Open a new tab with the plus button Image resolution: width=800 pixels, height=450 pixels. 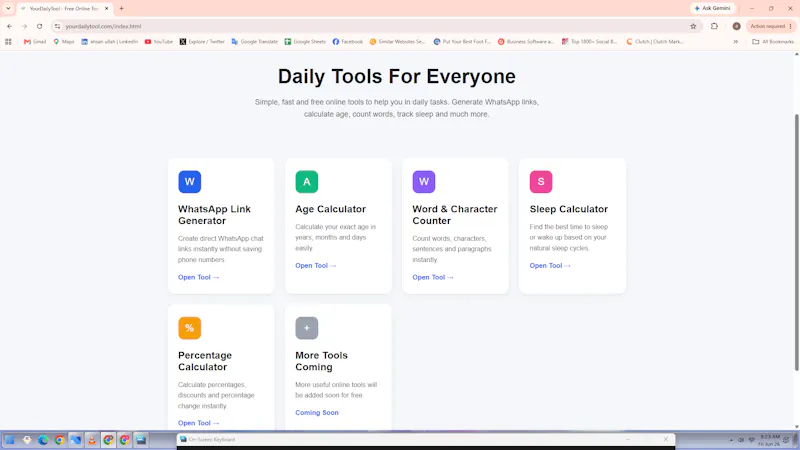point(121,8)
